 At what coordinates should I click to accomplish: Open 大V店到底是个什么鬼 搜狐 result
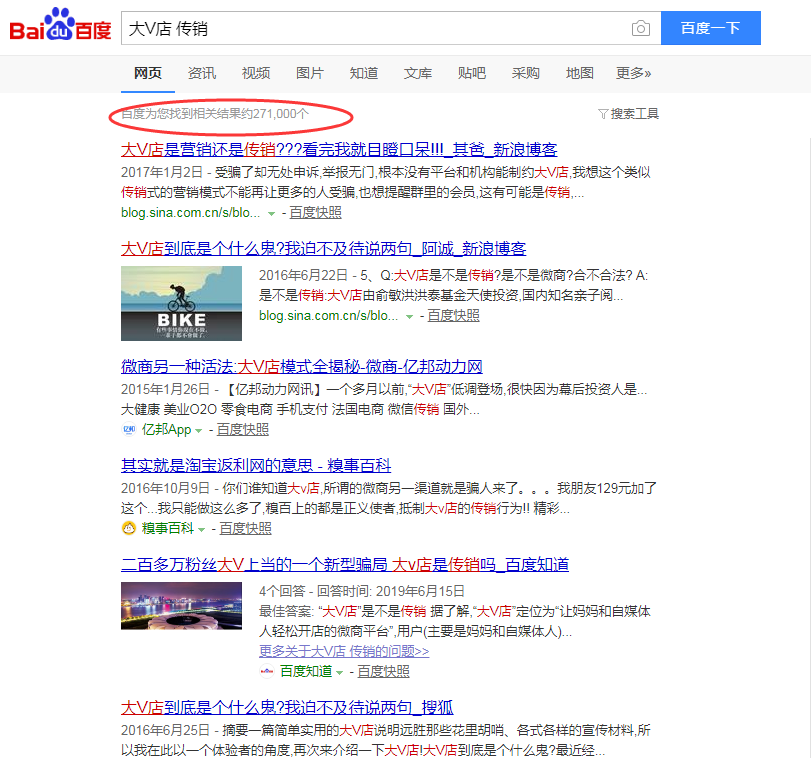tap(287, 707)
